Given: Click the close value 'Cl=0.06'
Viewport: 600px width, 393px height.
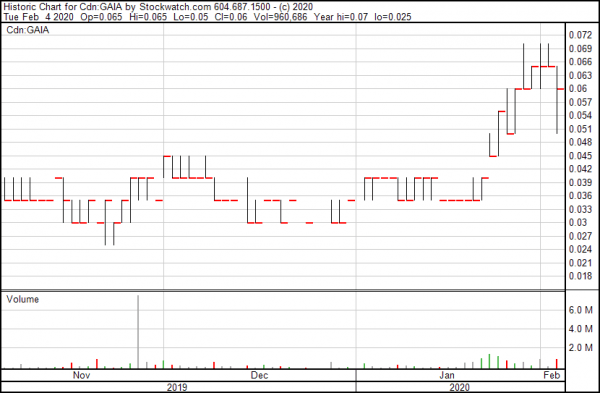Looking at the screenshot, I should tap(231, 17).
